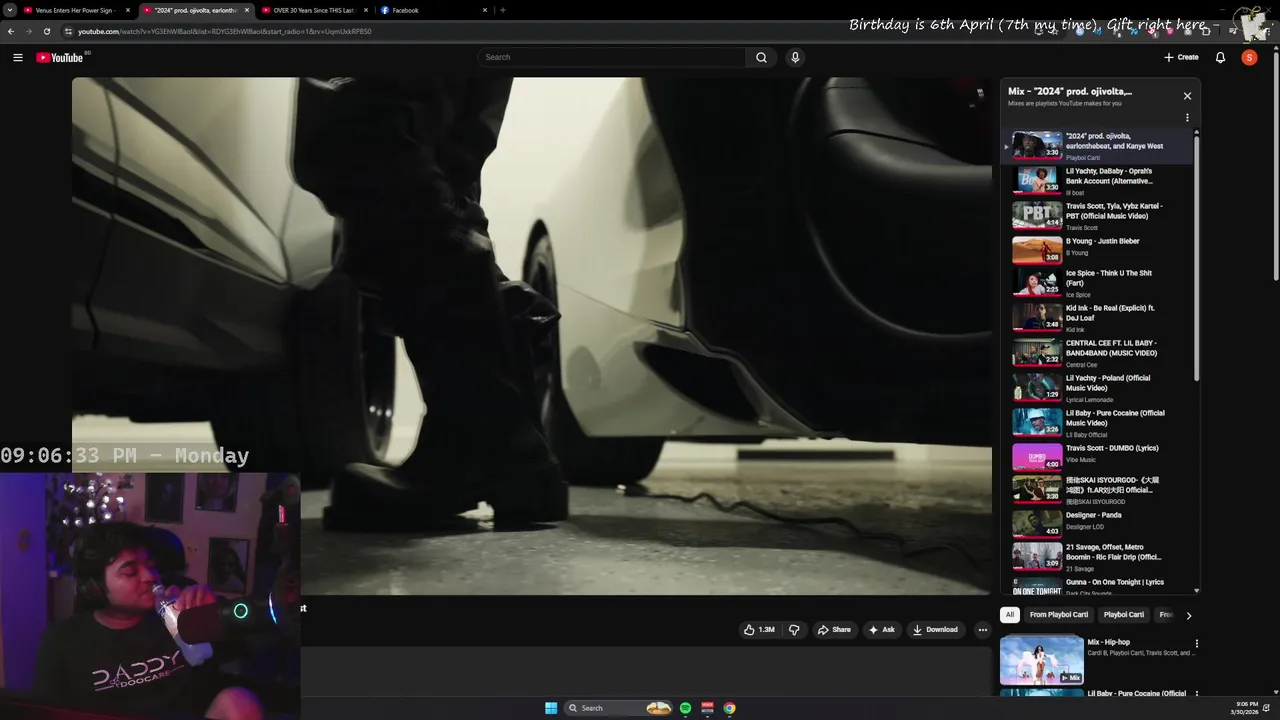1280x720 pixels.
Task: Dislike the video with thumbs down
Action: (795, 630)
